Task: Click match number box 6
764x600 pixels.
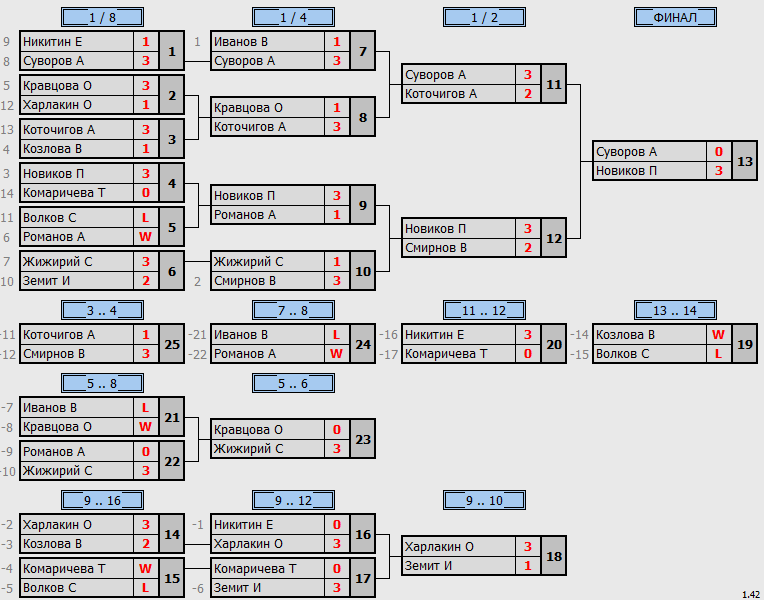Action: coord(172,271)
